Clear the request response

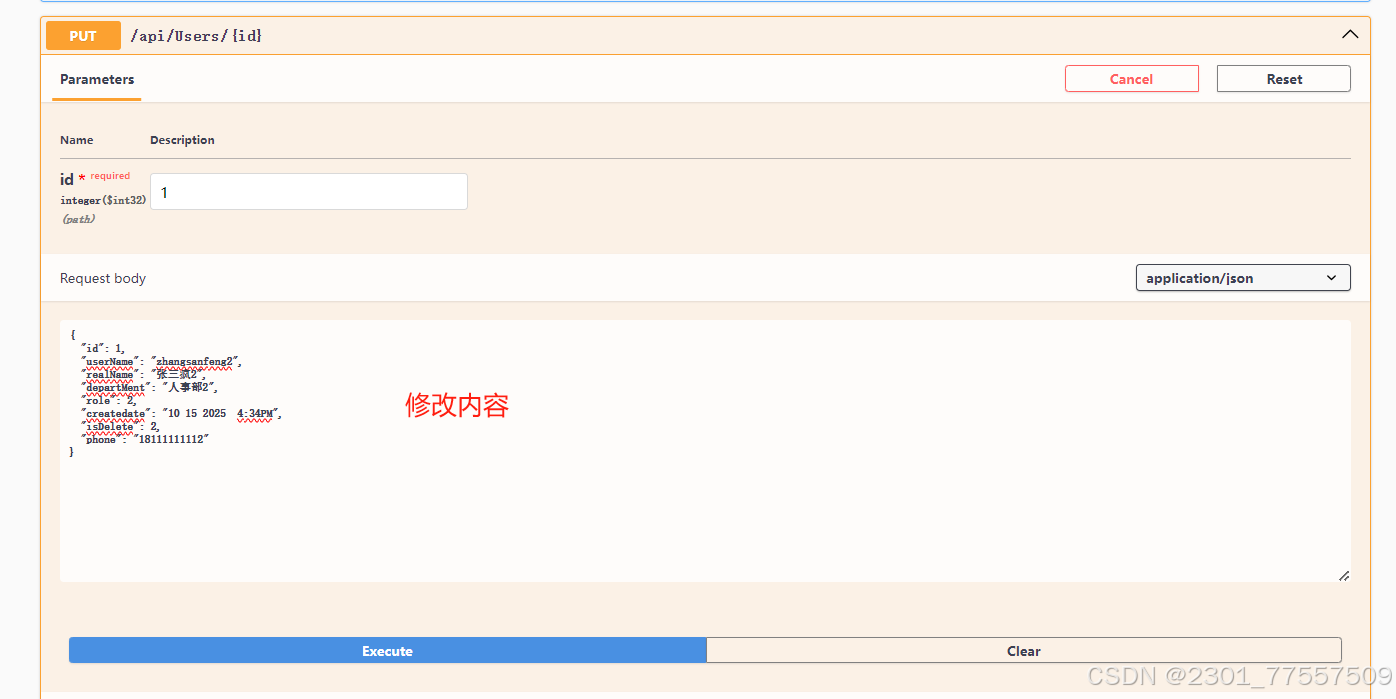pyautogui.click(x=1023, y=650)
